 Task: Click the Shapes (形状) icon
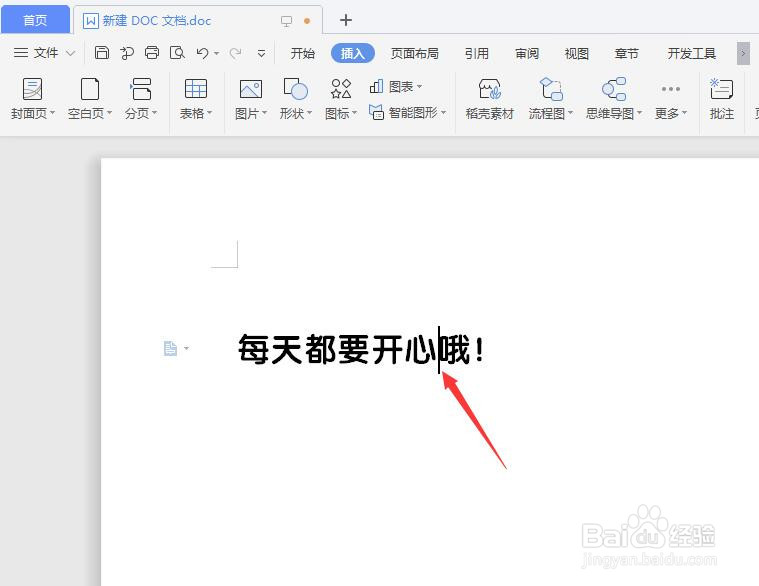(x=295, y=89)
